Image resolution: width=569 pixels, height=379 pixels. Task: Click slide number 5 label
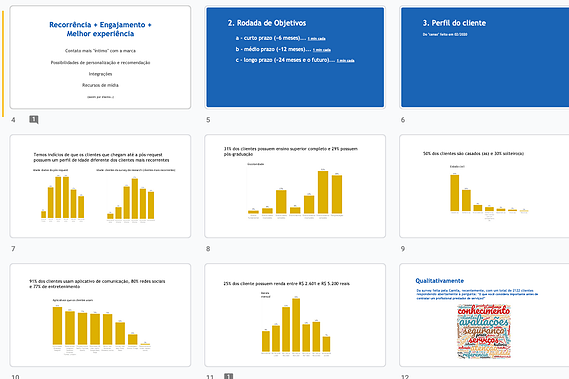[208, 120]
